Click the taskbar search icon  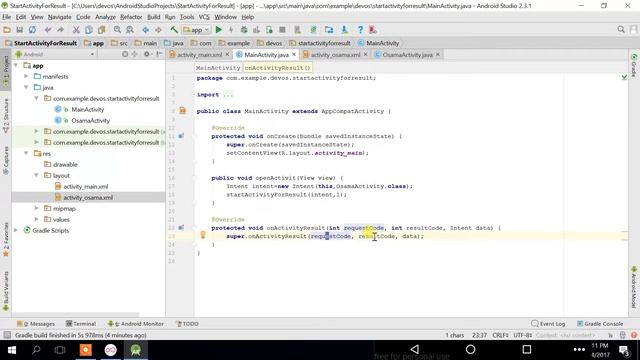(36, 350)
